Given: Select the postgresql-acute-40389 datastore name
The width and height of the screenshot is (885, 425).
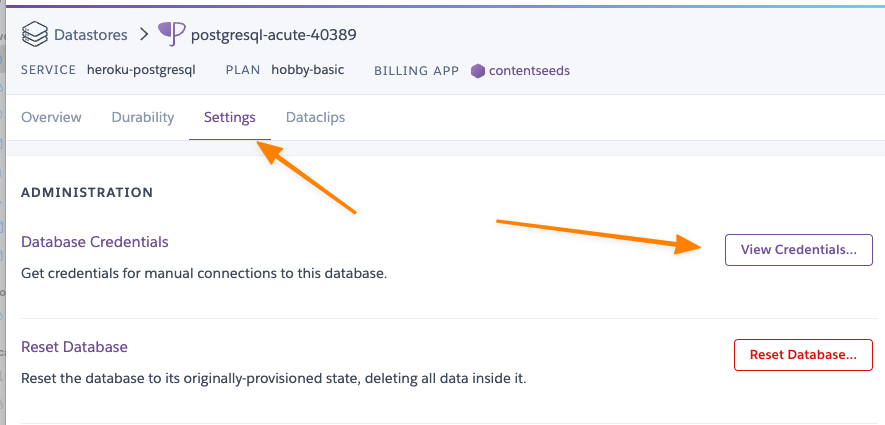Looking at the screenshot, I should [x=273, y=35].
